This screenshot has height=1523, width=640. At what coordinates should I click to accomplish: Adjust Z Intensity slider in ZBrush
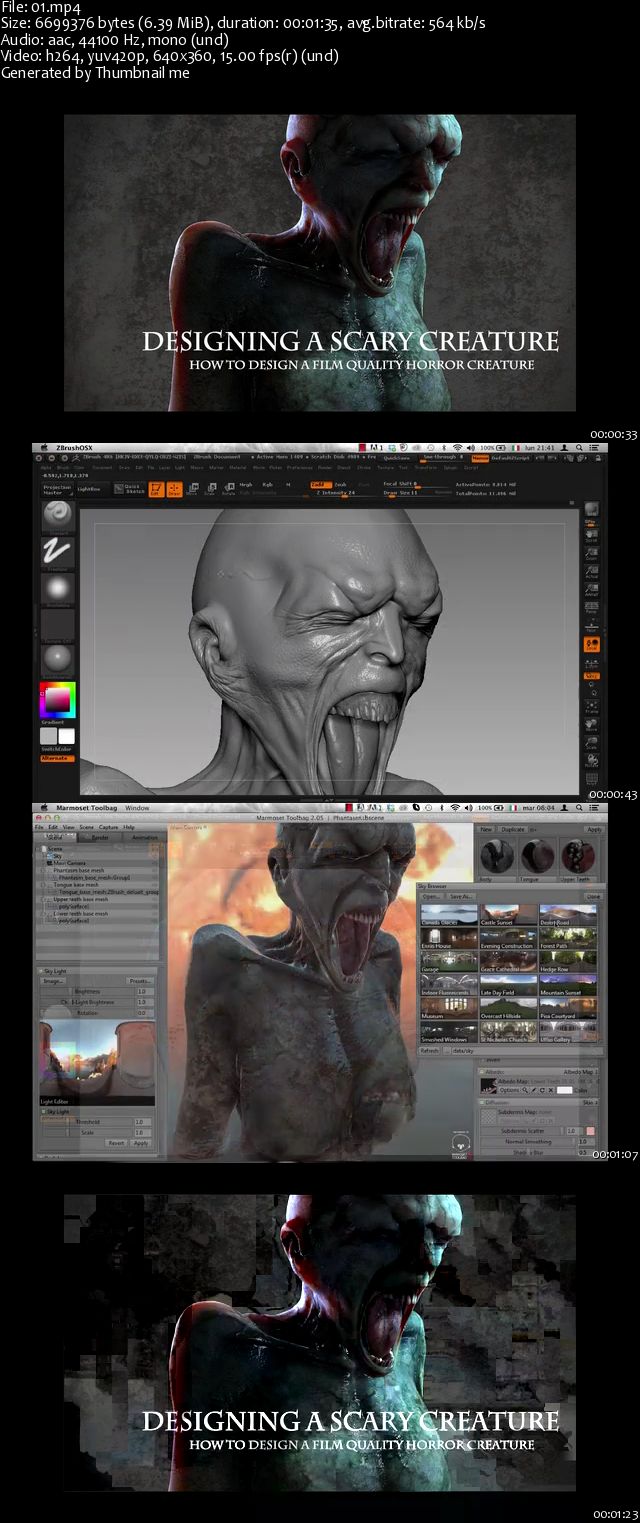pyautogui.click(x=337, y=493)
